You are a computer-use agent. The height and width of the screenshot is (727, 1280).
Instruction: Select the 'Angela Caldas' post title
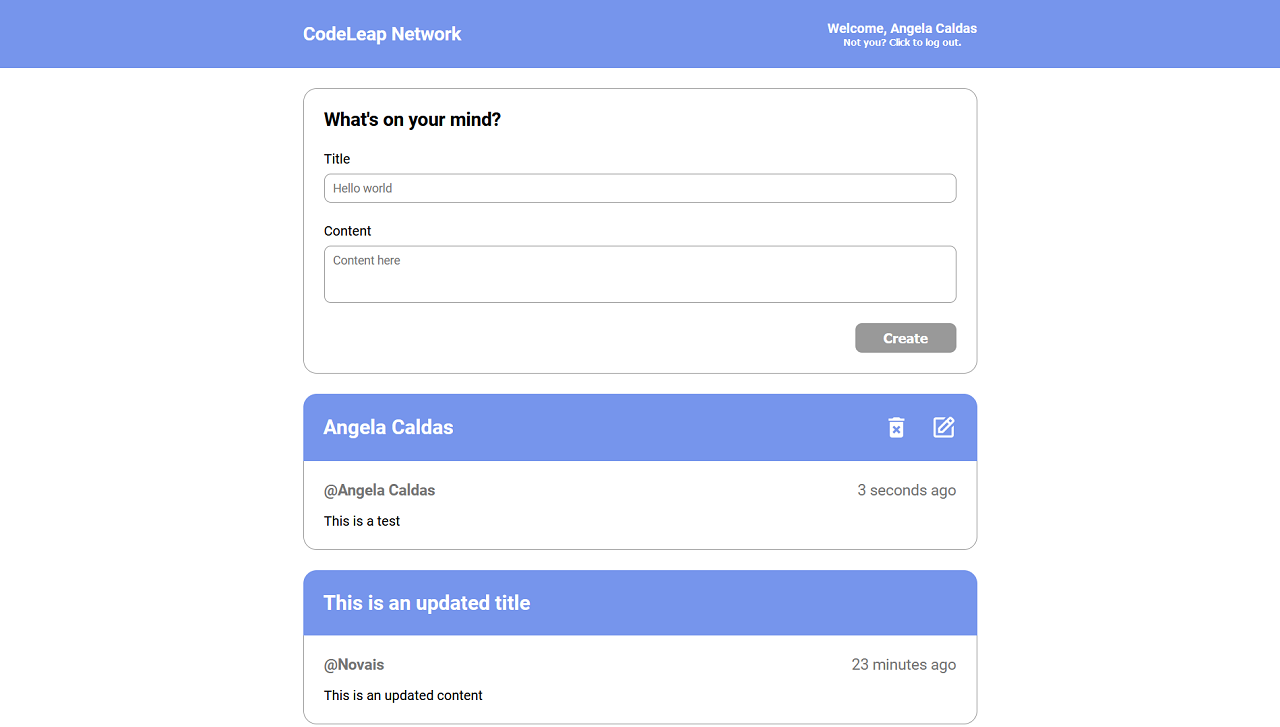pos(388,427)
